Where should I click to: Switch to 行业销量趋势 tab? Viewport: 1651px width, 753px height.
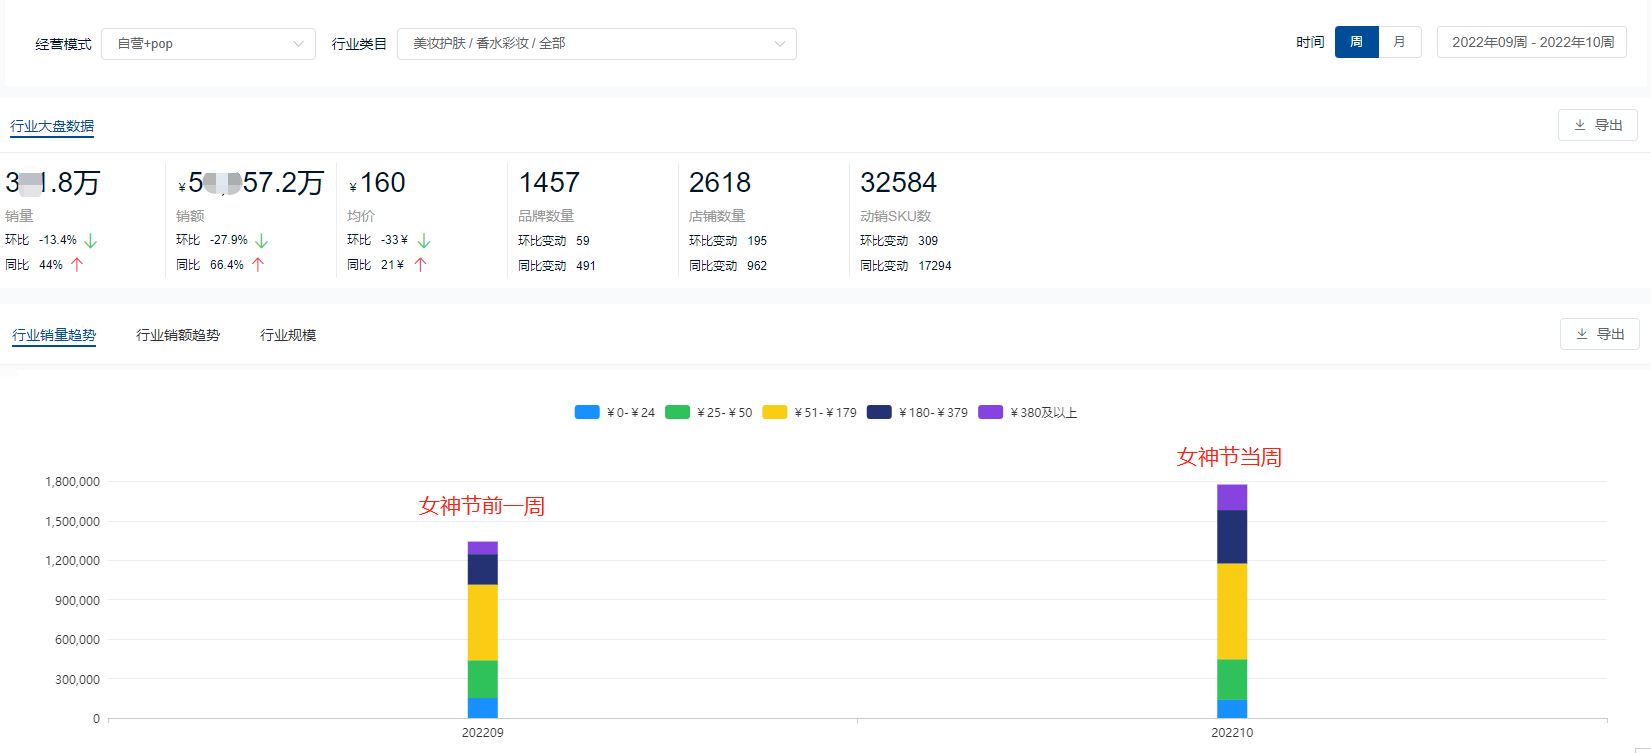coord(54,335)
